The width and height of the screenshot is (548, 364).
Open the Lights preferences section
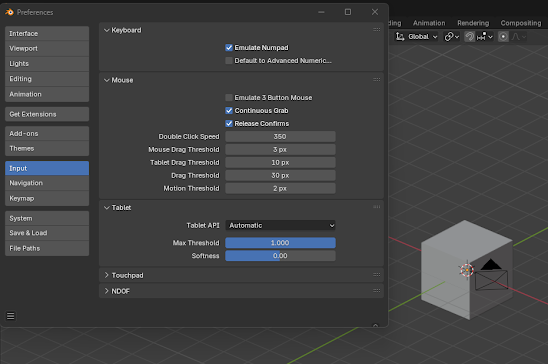[47, 64]
